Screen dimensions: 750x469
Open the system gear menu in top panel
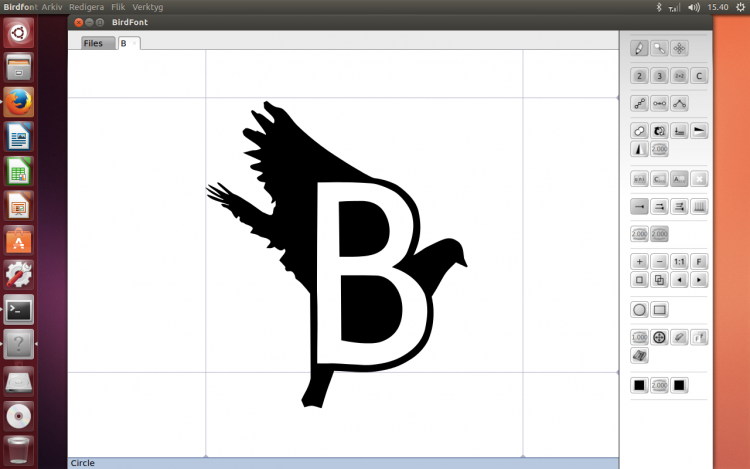740,7
